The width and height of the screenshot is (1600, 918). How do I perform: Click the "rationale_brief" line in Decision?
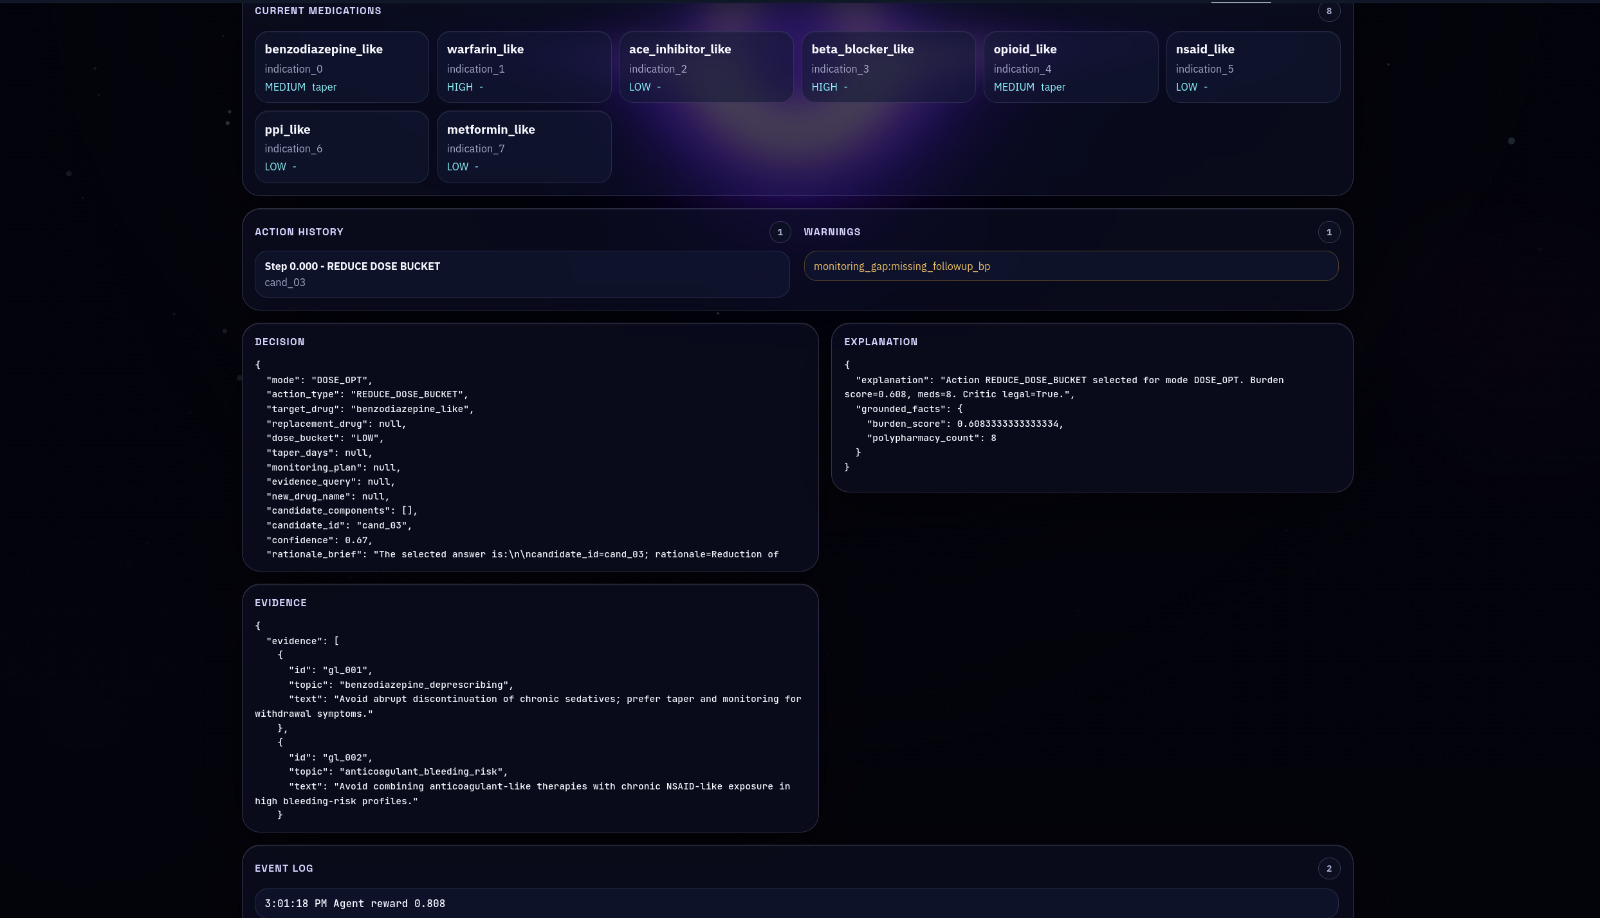tap(522, 554)
